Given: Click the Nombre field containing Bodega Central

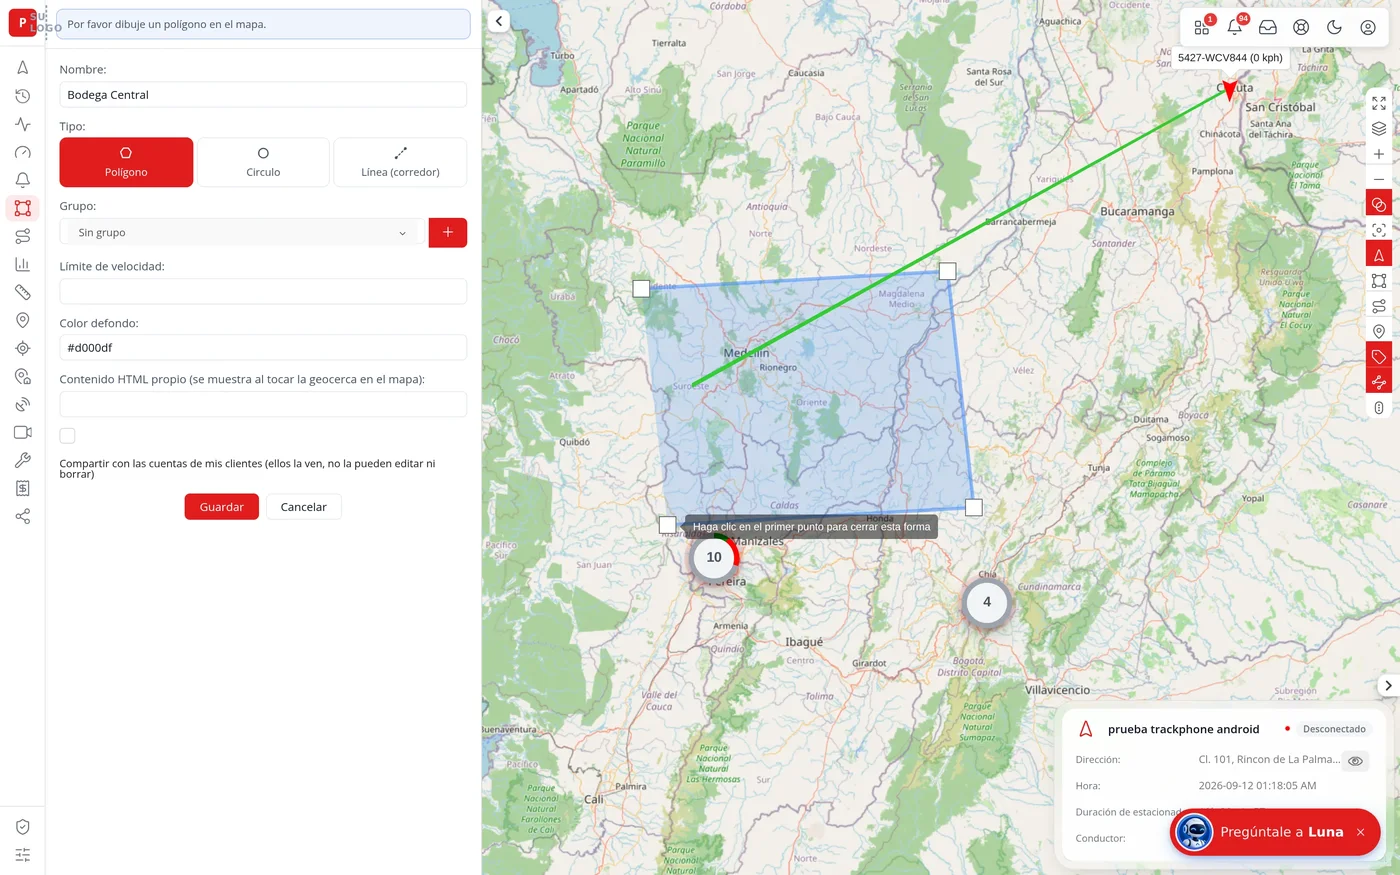Looking at the screenshot, I should pyautogui.click(x=263, y=95).
